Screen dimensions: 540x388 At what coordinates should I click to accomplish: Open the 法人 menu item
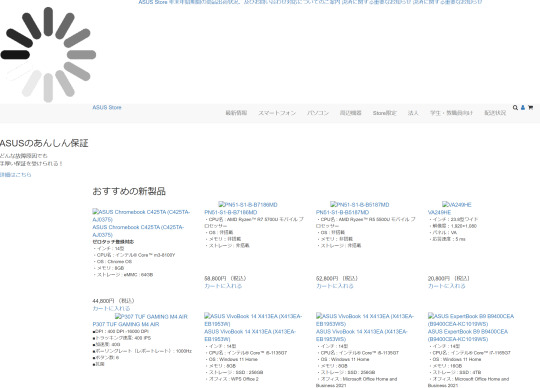click(x=413, y=113)
